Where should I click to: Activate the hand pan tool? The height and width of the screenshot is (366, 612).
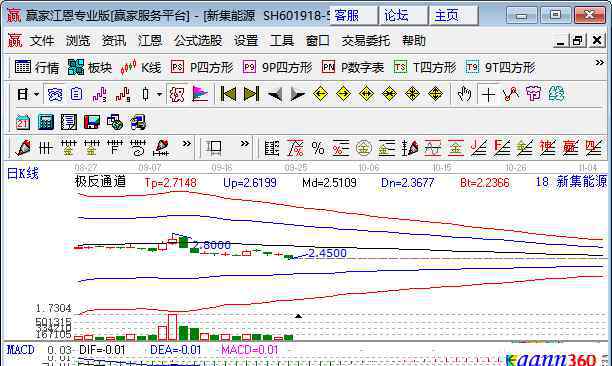click(464, 94)
